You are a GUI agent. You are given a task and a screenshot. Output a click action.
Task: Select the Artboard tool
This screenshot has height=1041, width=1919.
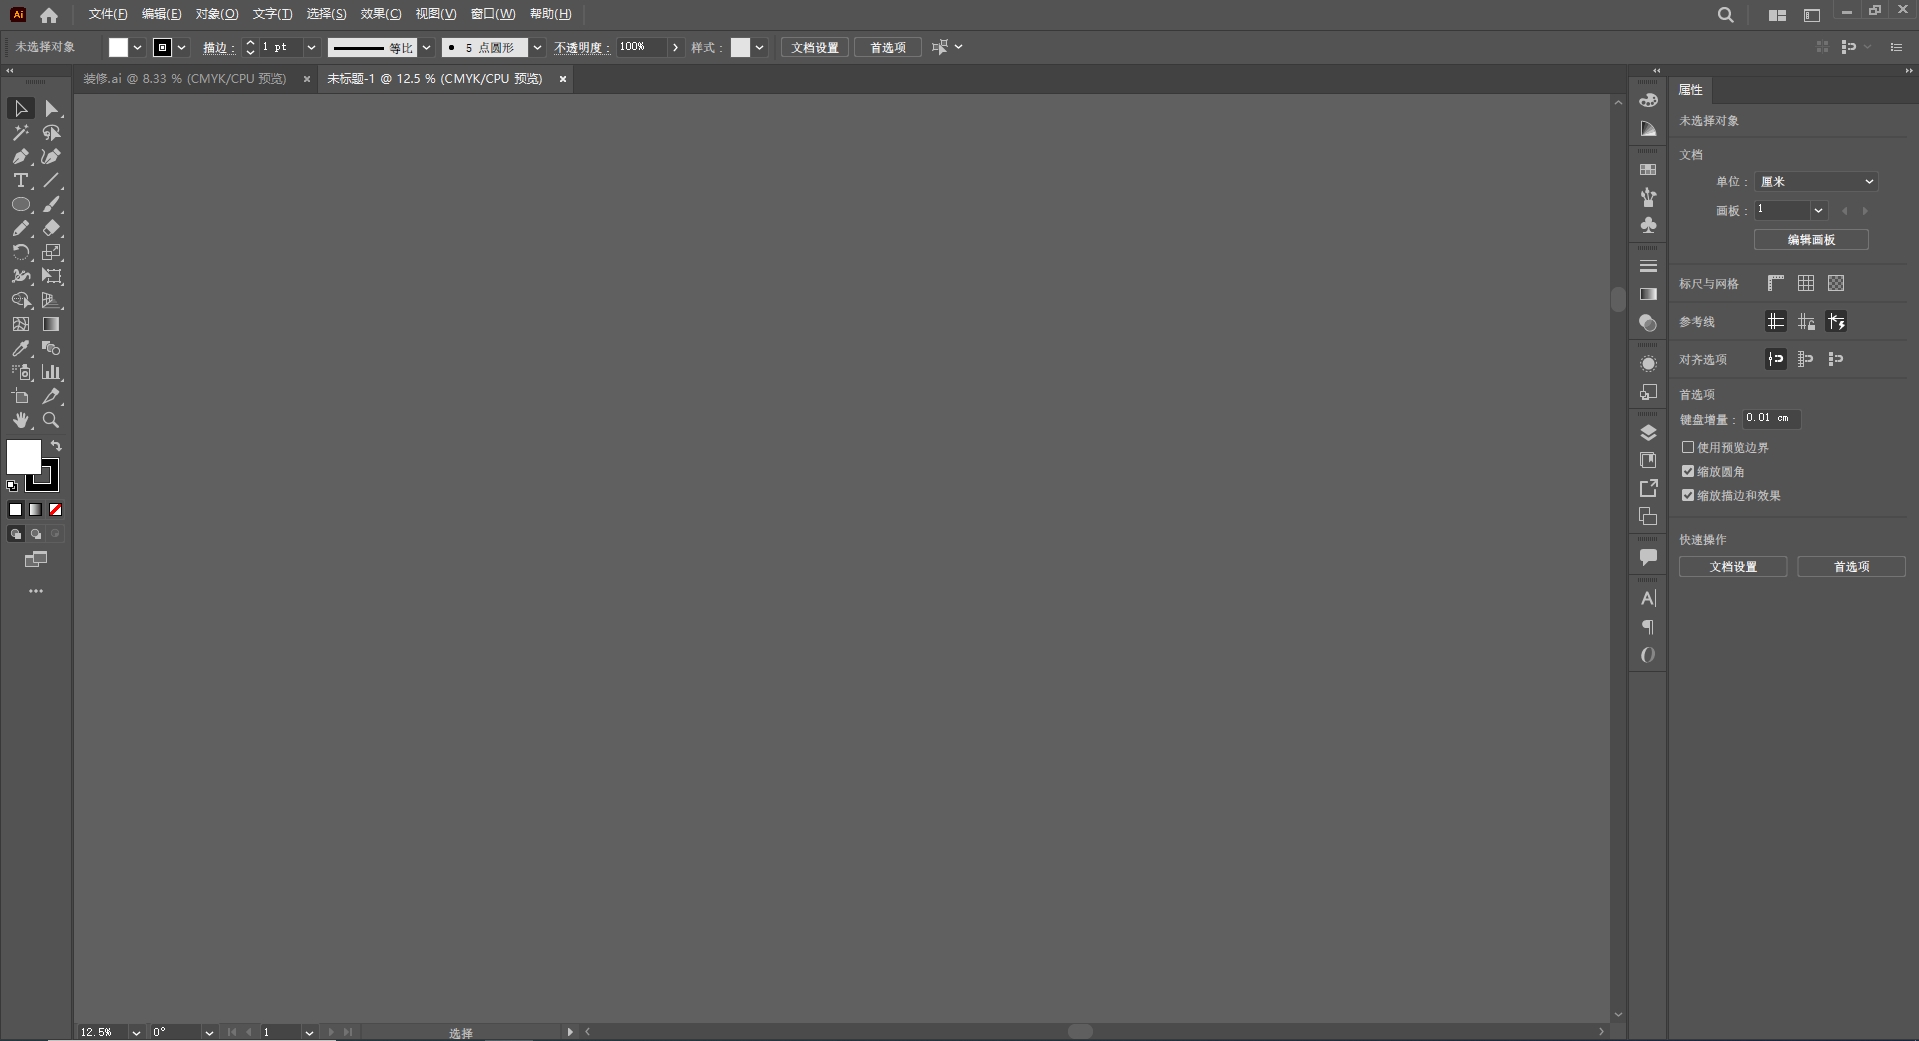(20, 396)
